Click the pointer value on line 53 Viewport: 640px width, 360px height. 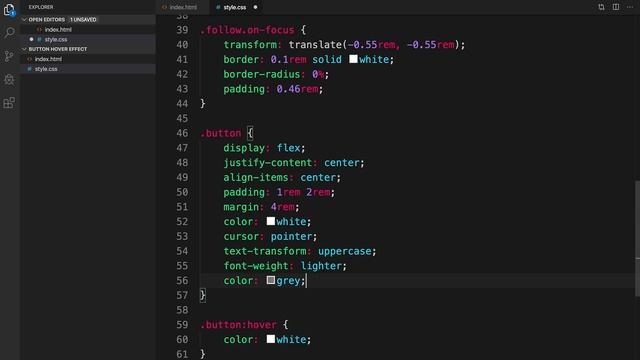tap(291, 236)
